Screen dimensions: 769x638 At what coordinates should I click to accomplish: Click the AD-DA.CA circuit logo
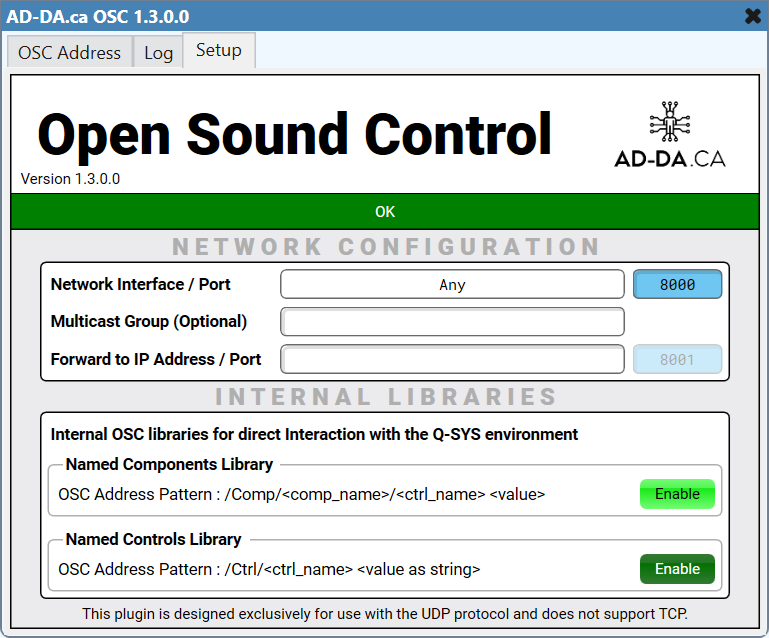click(x=669, y=135)
